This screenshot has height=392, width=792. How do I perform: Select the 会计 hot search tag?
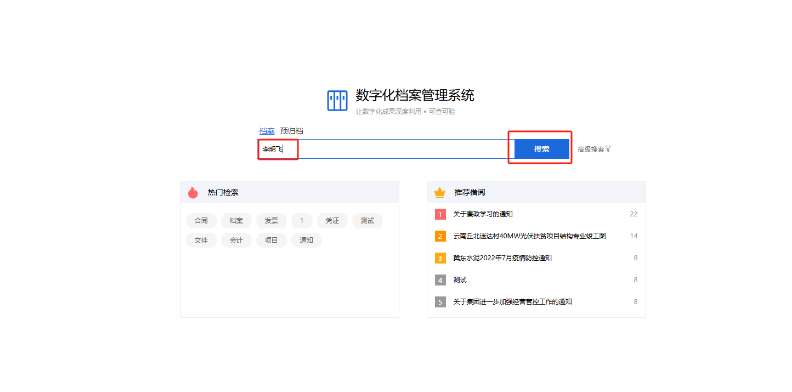236,240
